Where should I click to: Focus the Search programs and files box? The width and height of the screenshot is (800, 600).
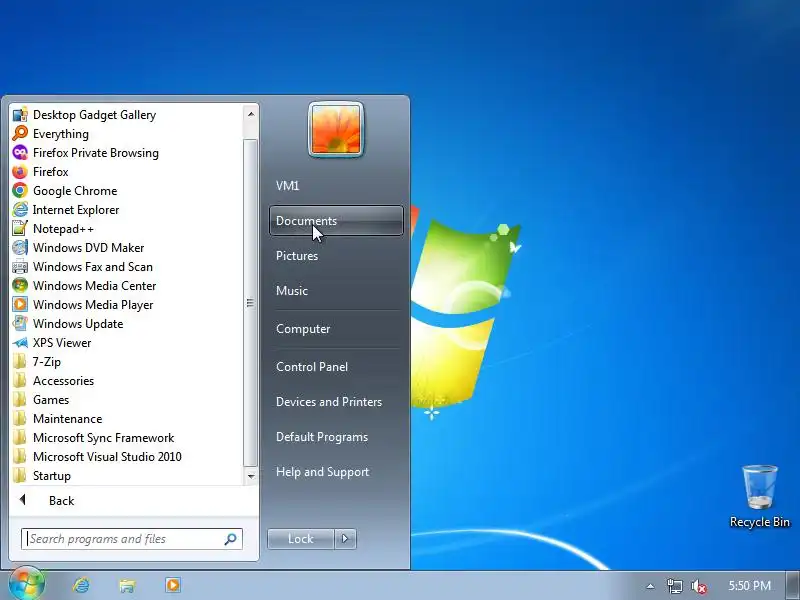[132, 539]
